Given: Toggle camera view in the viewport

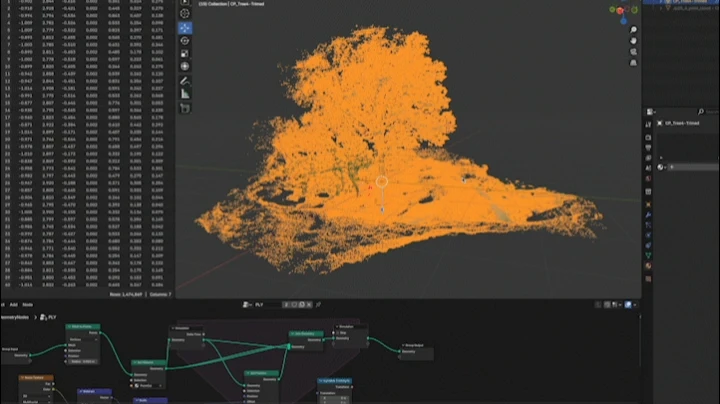Looking at the screenshot, I should (633, 52).
